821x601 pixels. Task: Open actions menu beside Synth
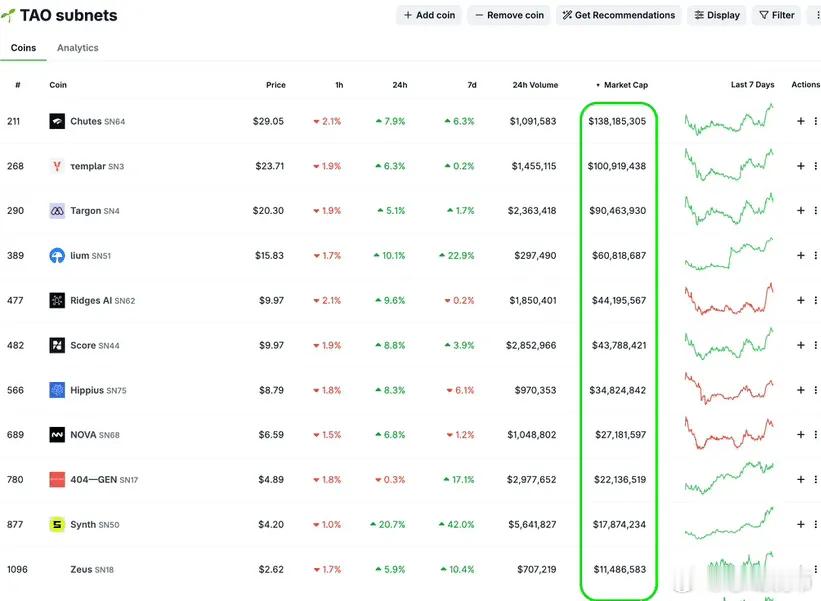click(816, 524)
